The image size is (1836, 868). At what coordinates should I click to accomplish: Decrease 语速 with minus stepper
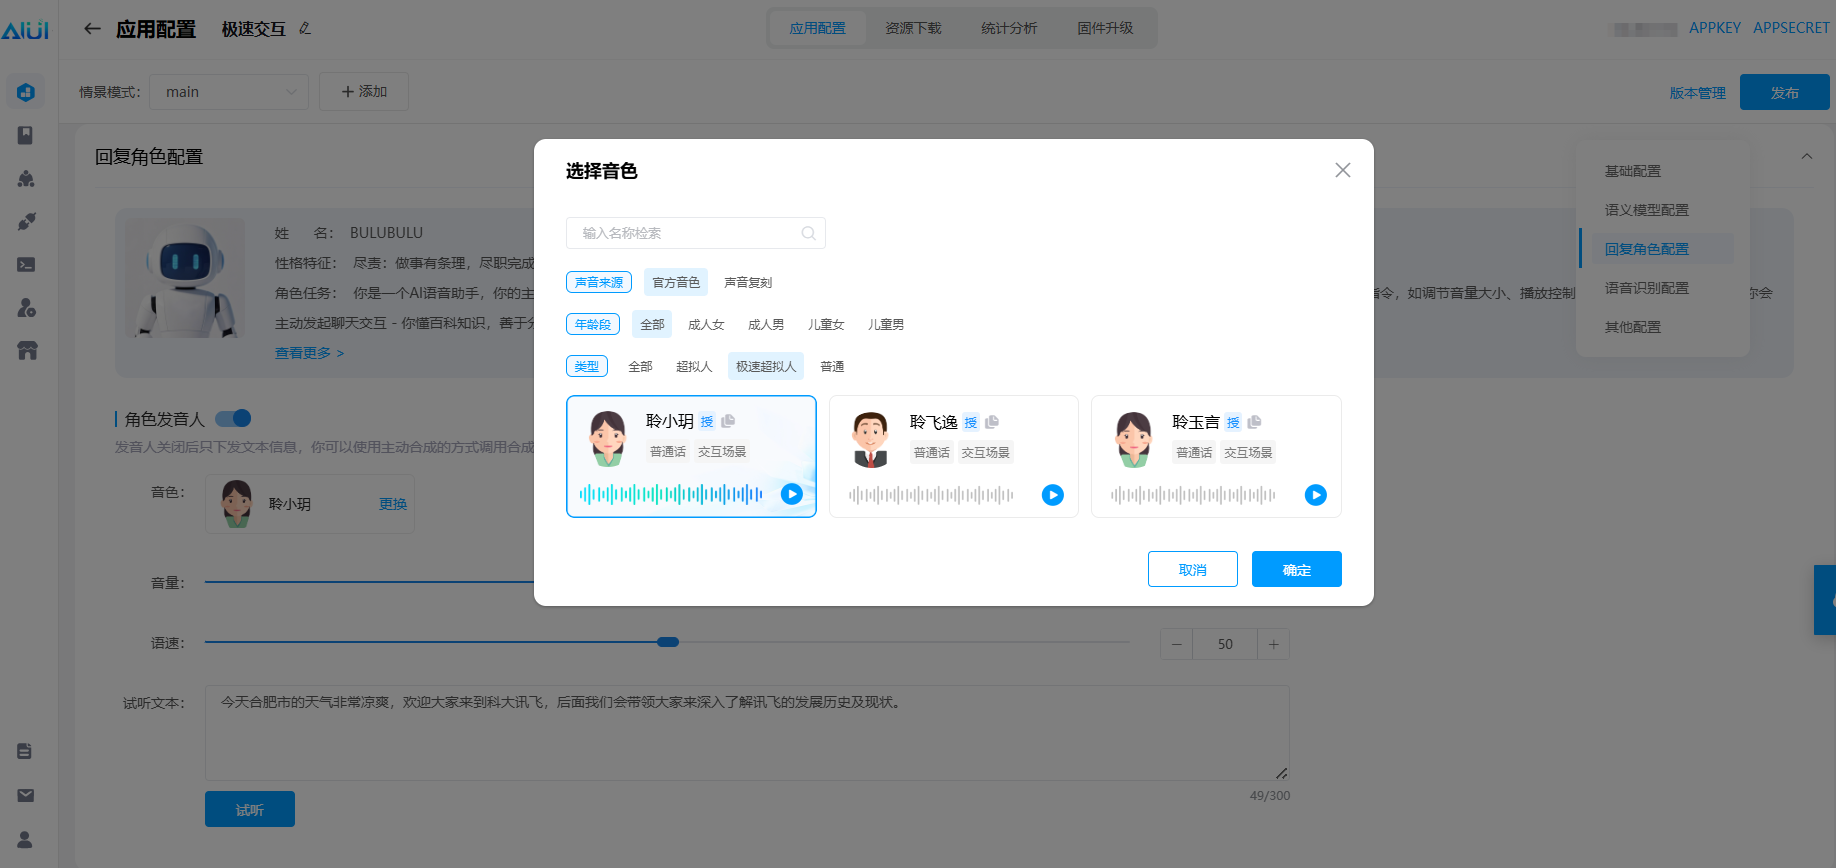[1176, 644]
